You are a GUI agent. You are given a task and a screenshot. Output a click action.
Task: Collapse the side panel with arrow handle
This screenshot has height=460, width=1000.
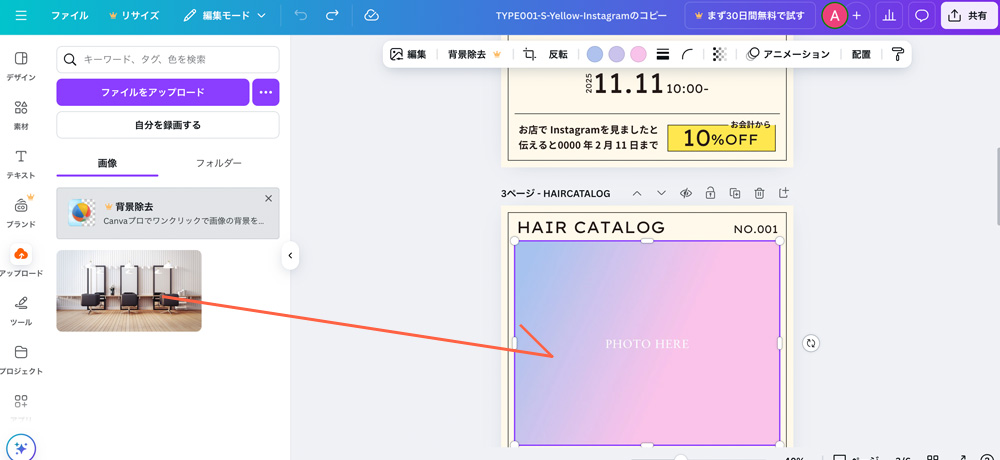290,256
